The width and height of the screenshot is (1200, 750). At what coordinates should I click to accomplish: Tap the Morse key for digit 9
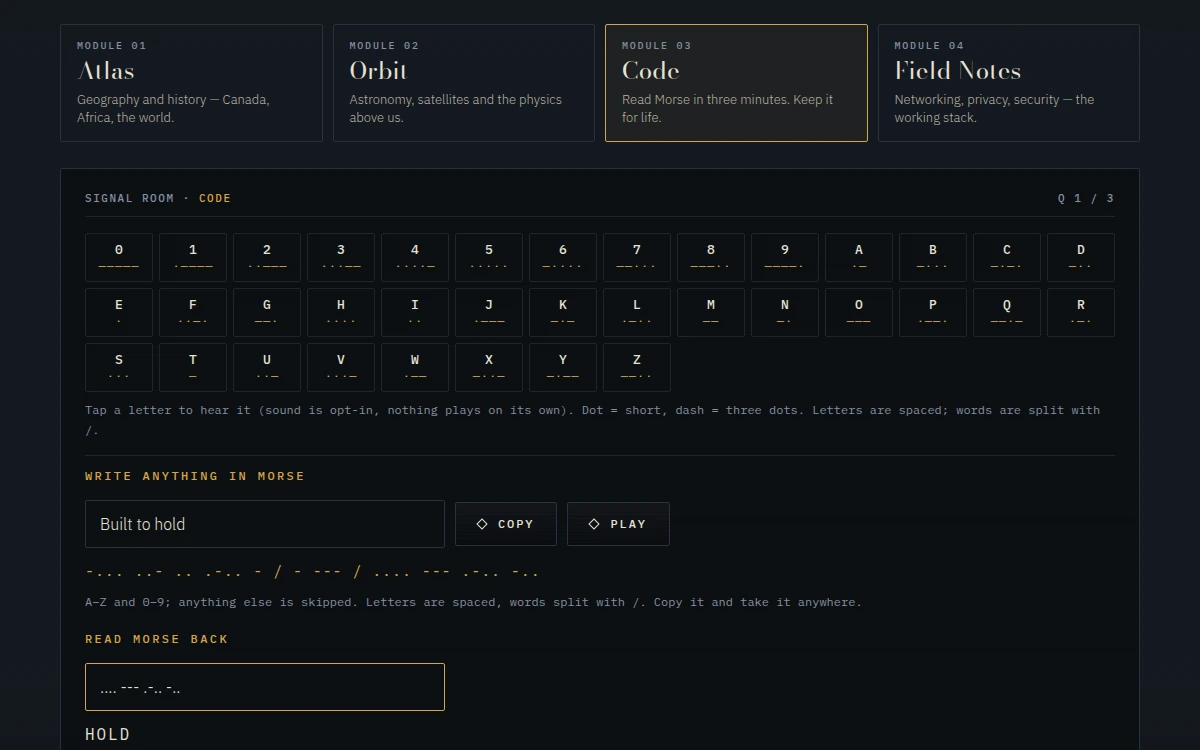click(785, 257)
